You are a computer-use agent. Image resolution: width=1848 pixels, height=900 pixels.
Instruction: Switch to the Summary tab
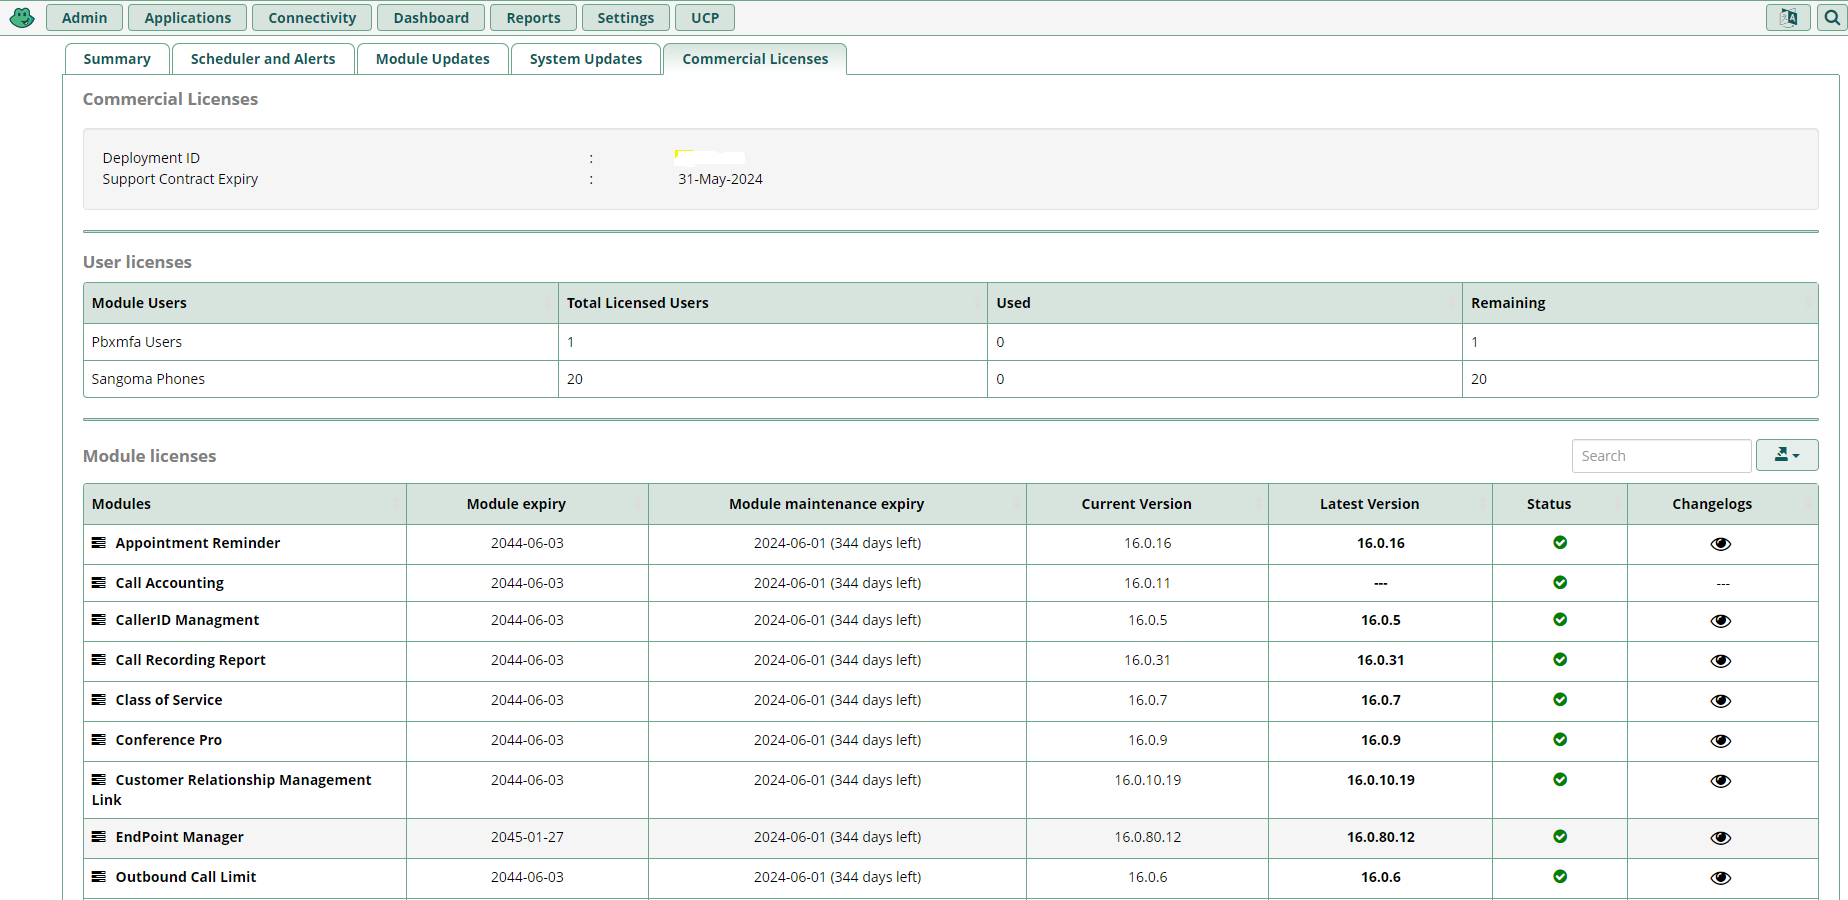click(x=117, y=59)
